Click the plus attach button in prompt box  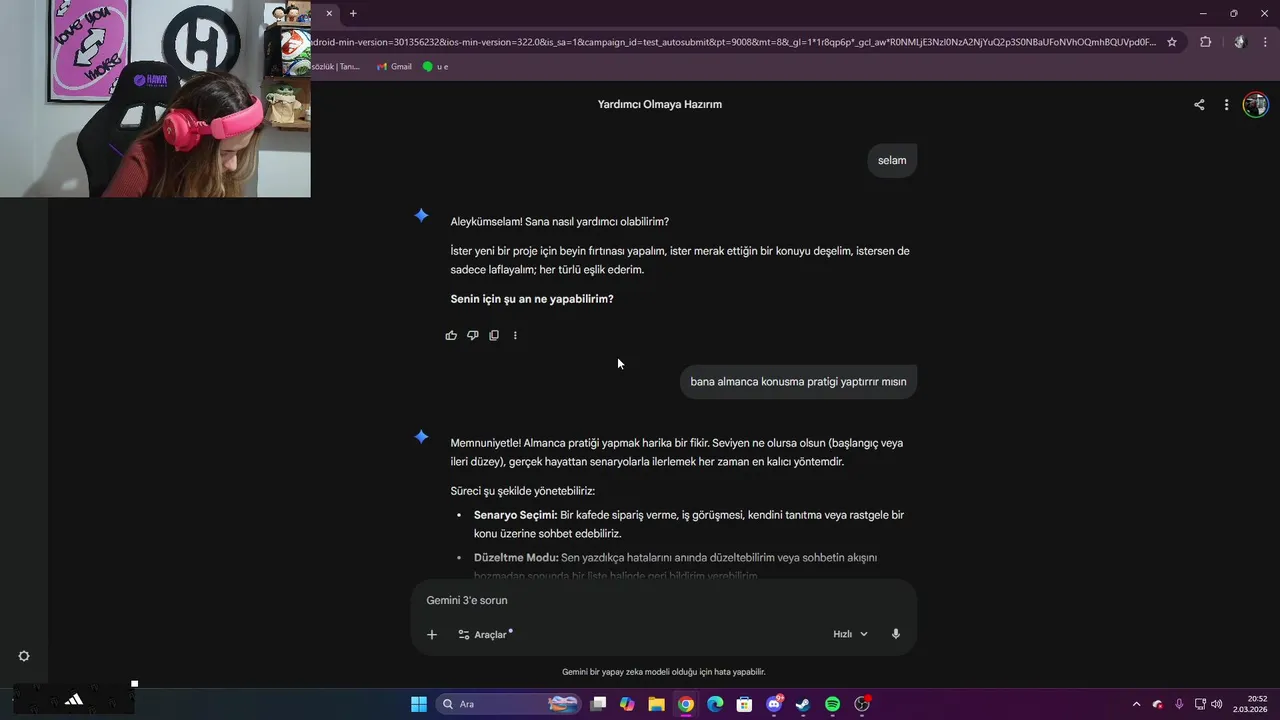click(x=432, y=634)
